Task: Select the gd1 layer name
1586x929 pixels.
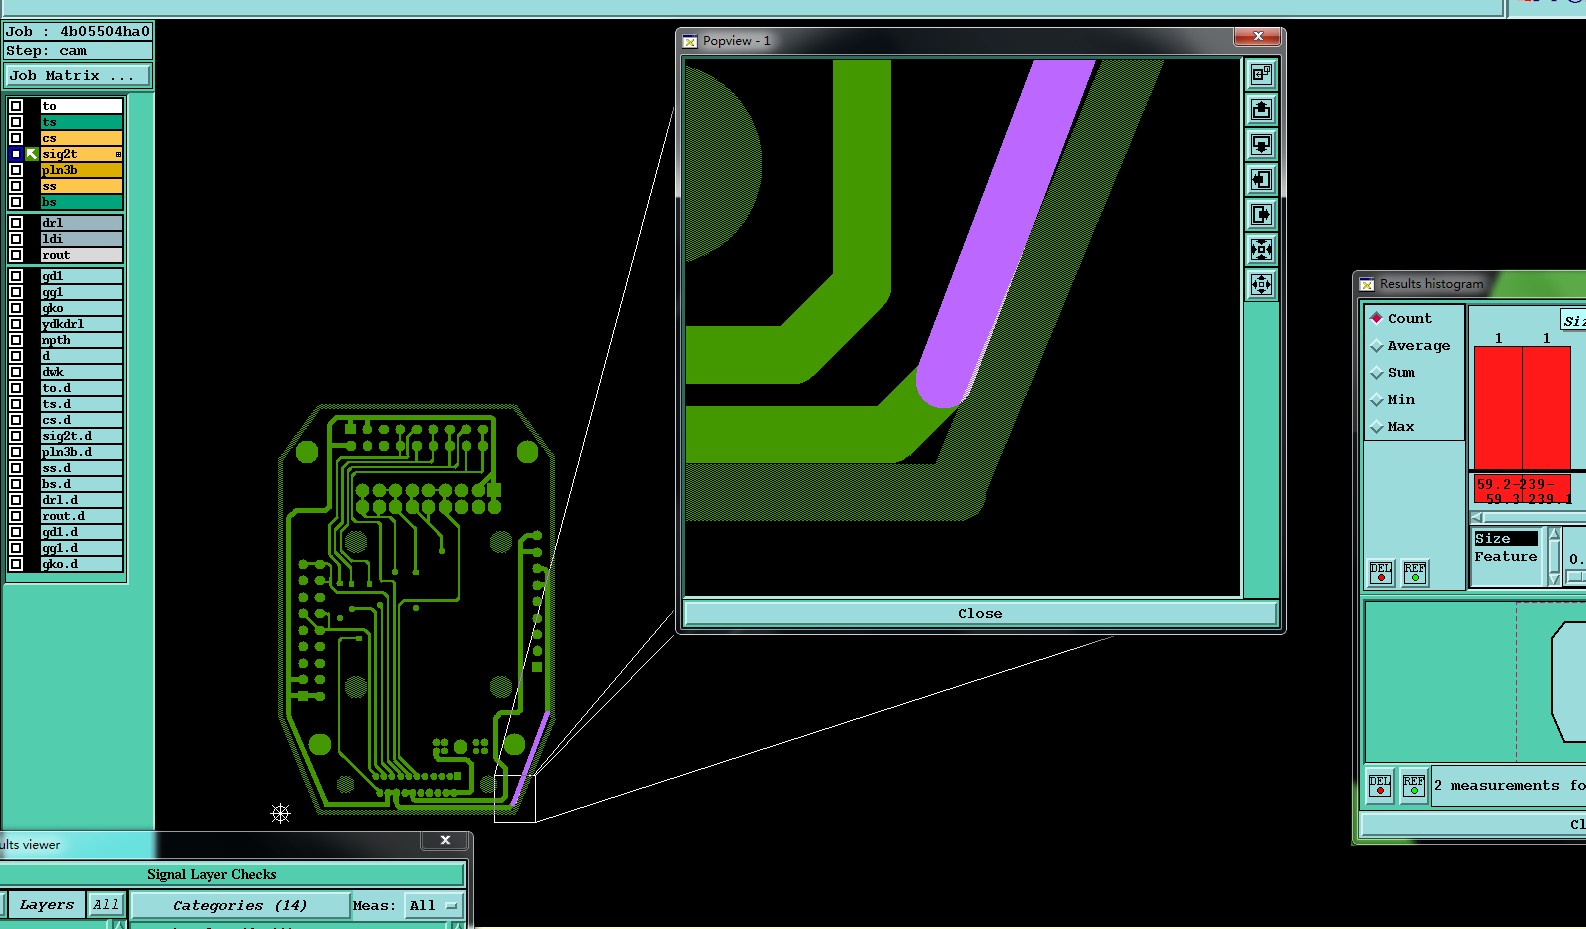Action: coord(81,276)
